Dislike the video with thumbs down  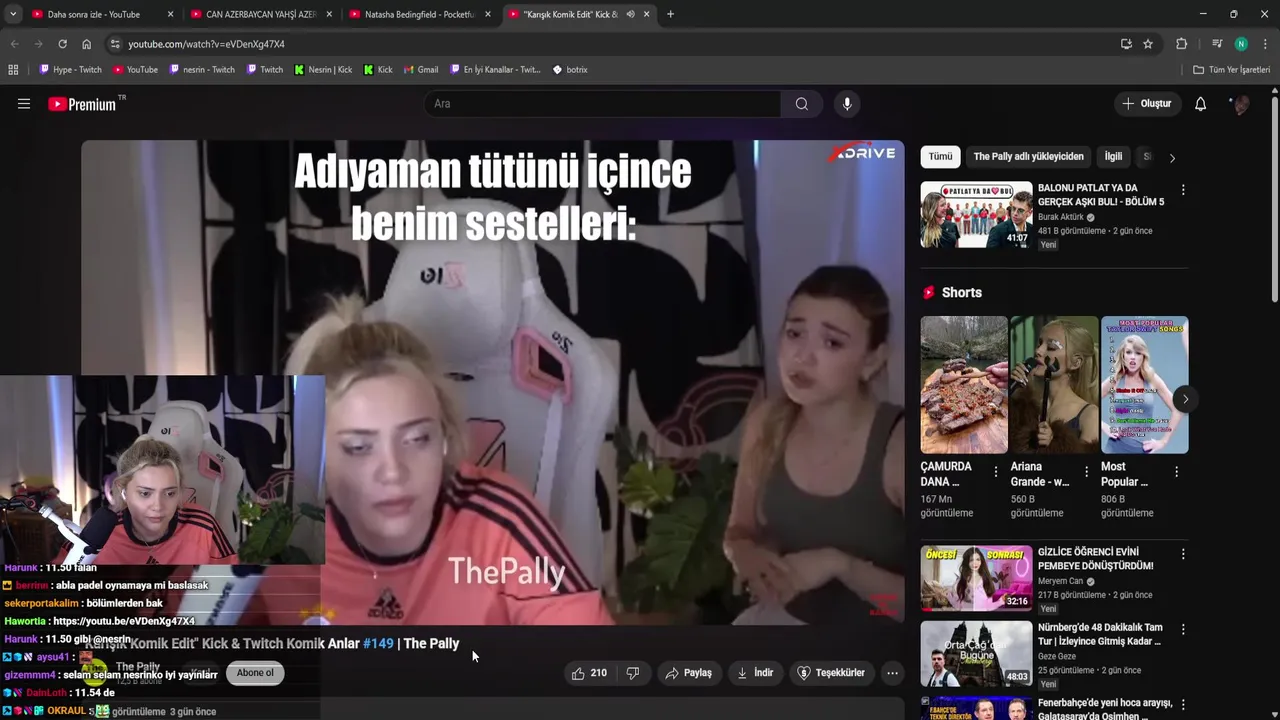click(x=632, y=673)
